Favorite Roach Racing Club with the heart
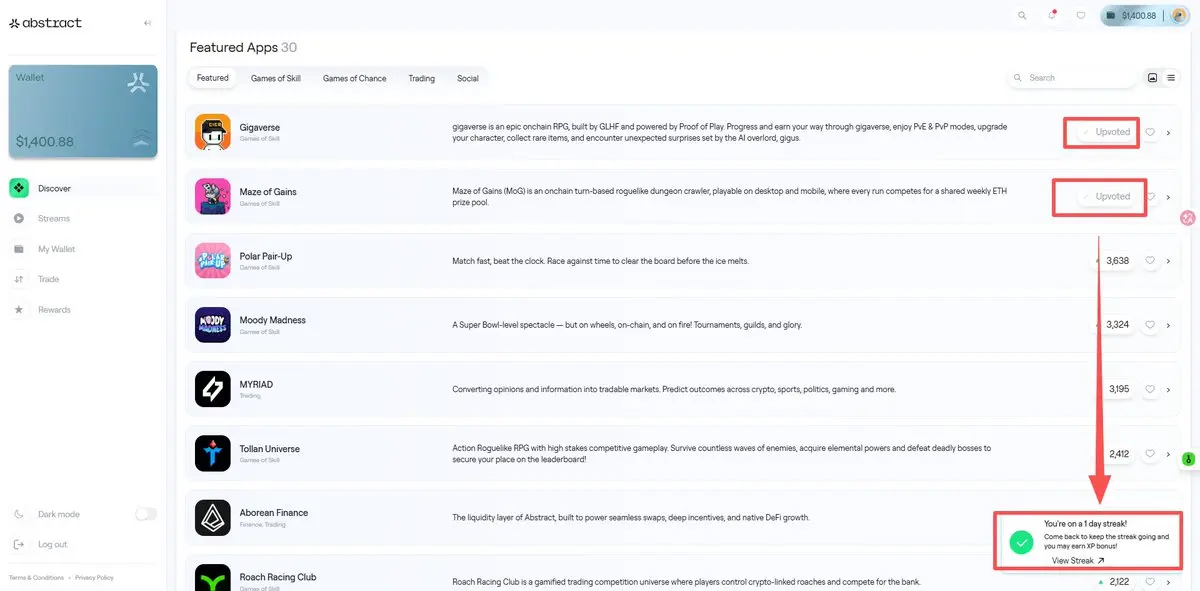1200x591 pixels. (x=1150, y=581)
